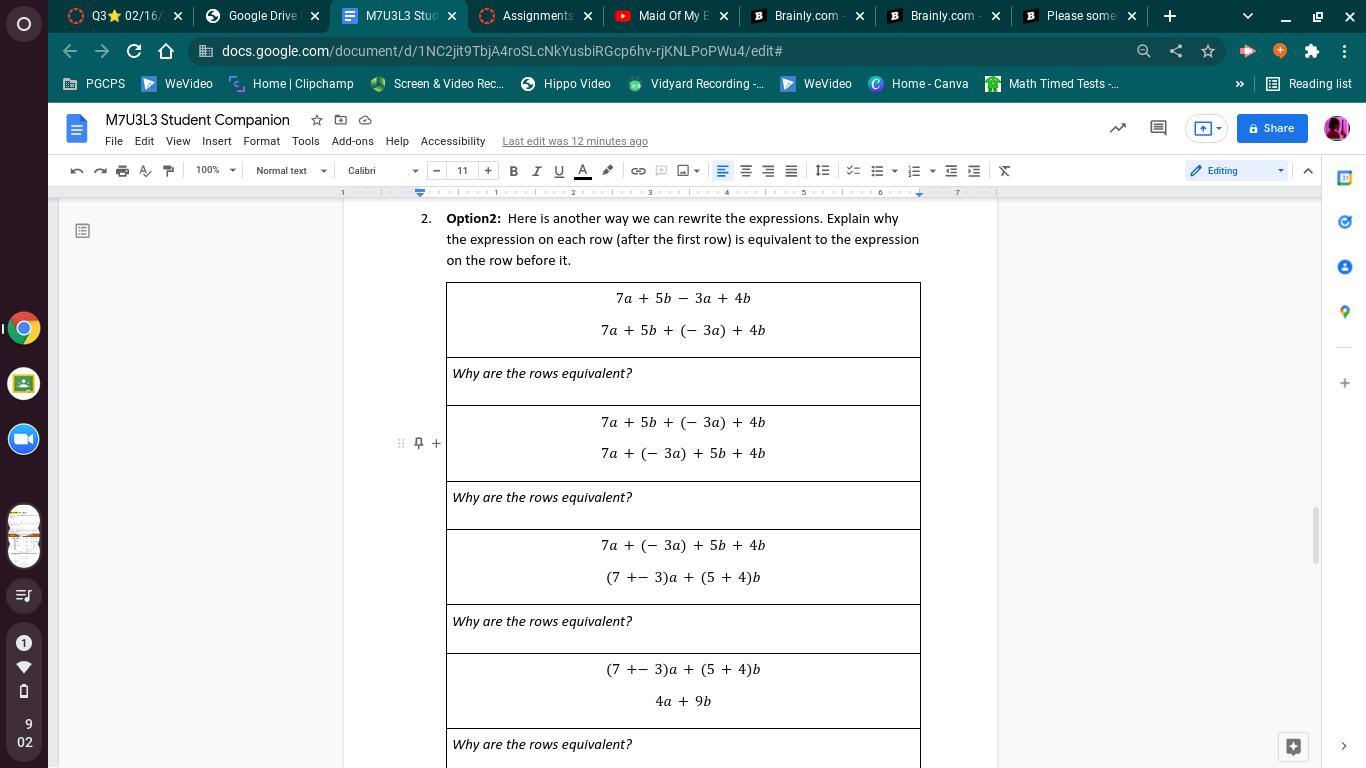Click the Redo icon in the toolbar
Image resolution: width=1366 pixels, height=768 pixels.
coord(100,171)
